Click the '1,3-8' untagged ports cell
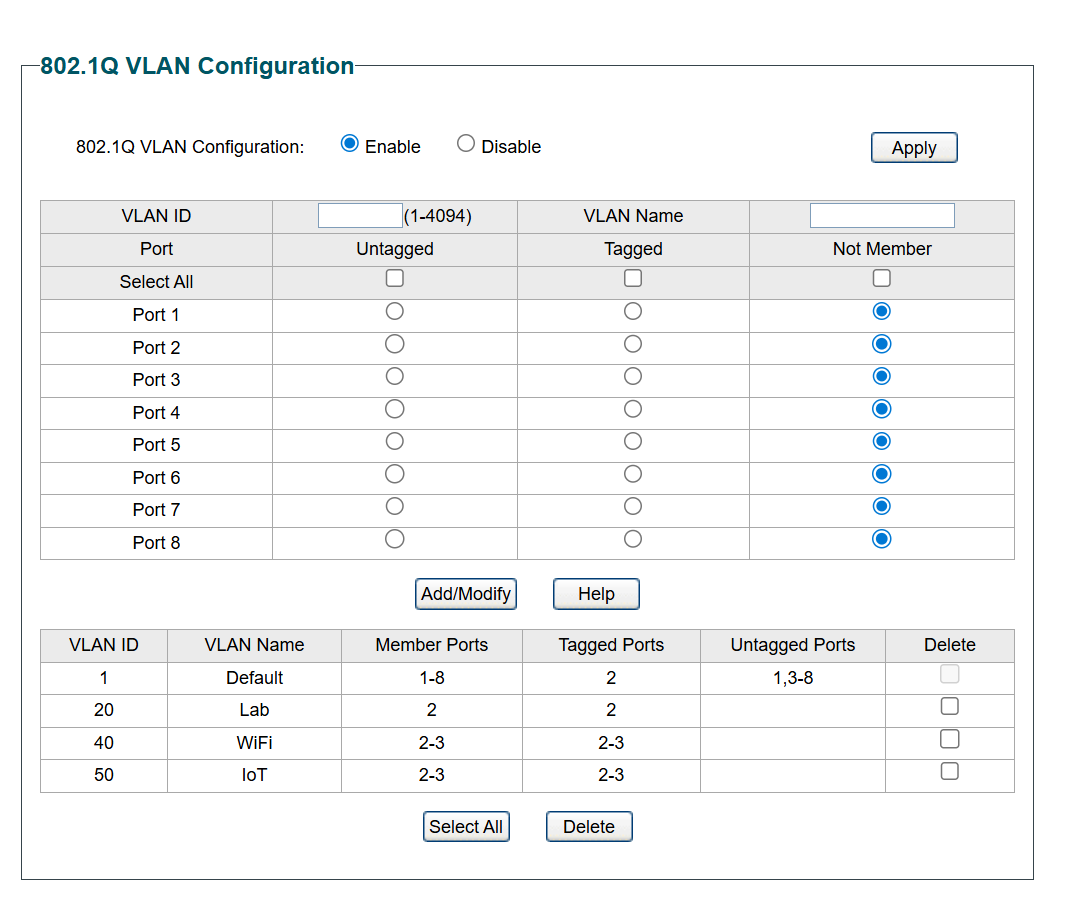 coord(793,678)
